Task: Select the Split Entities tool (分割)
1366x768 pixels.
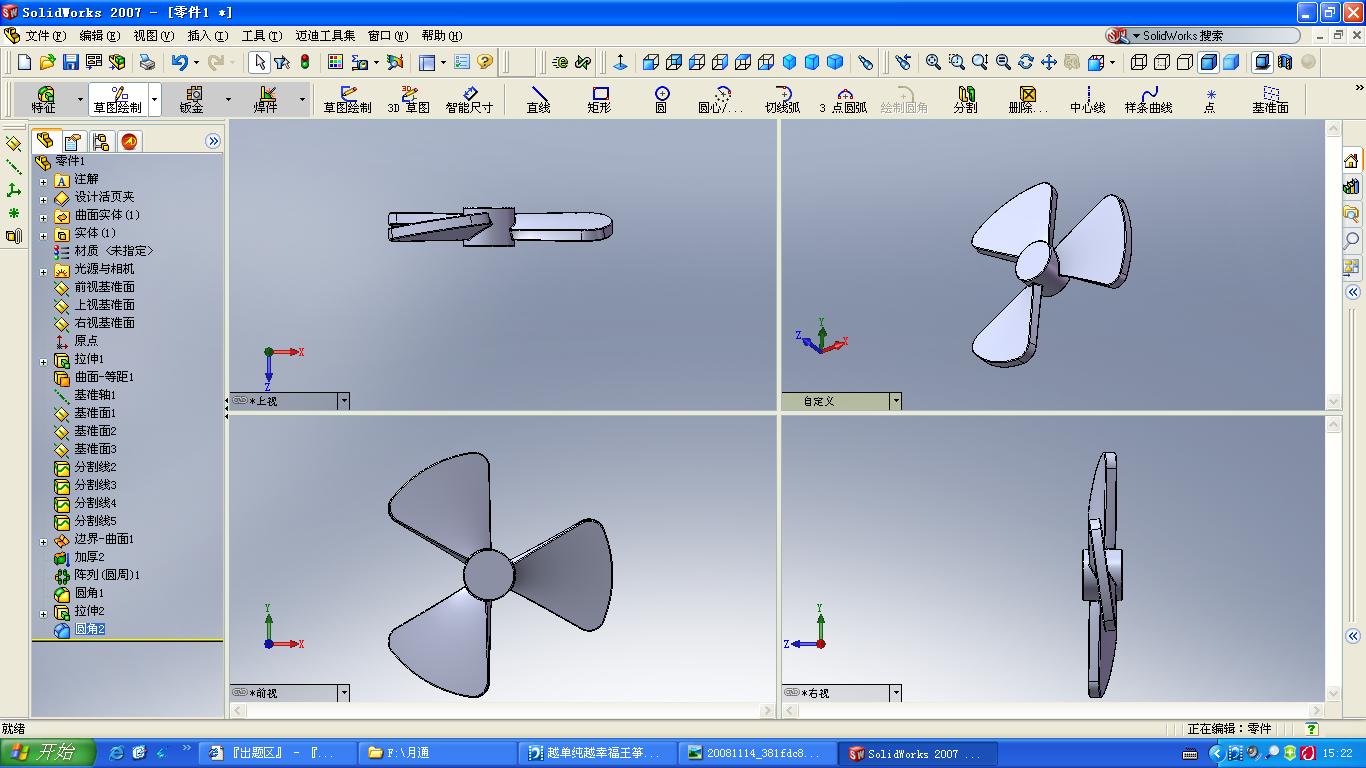Action: pos(966,100)
